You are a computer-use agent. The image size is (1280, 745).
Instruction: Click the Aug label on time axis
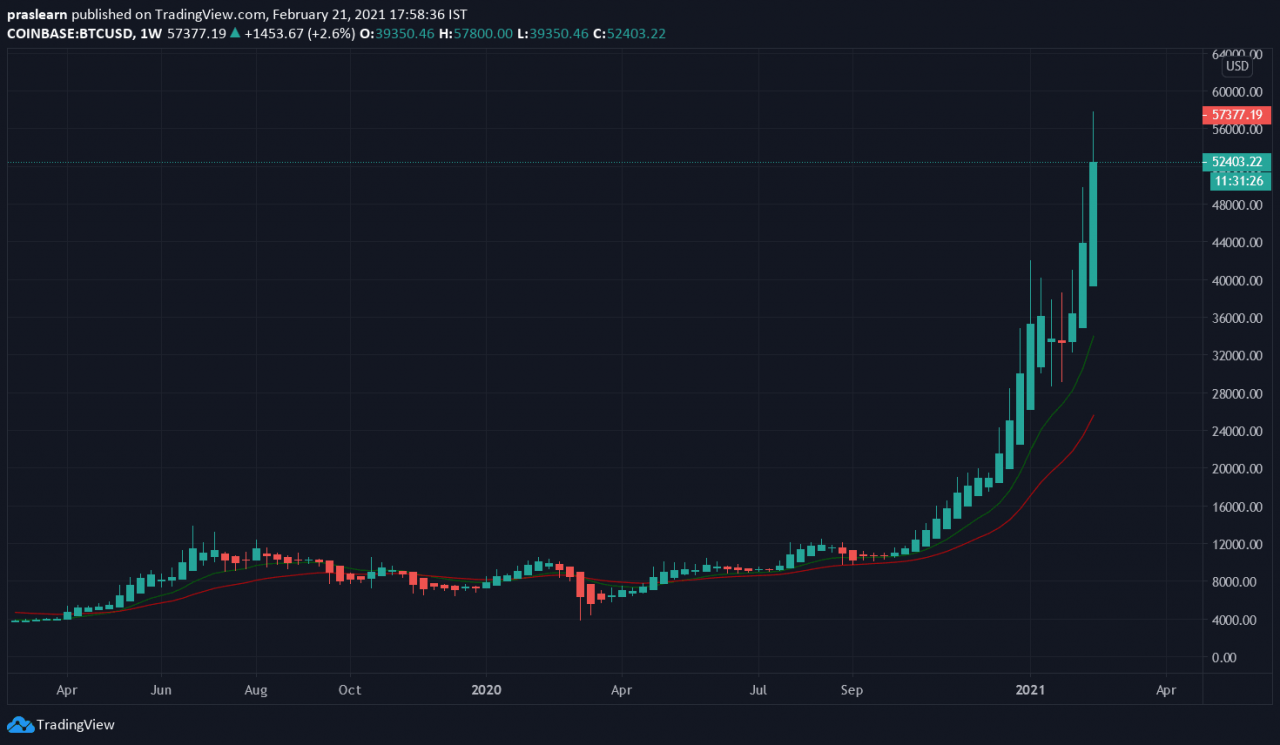(x=256, y=689)
